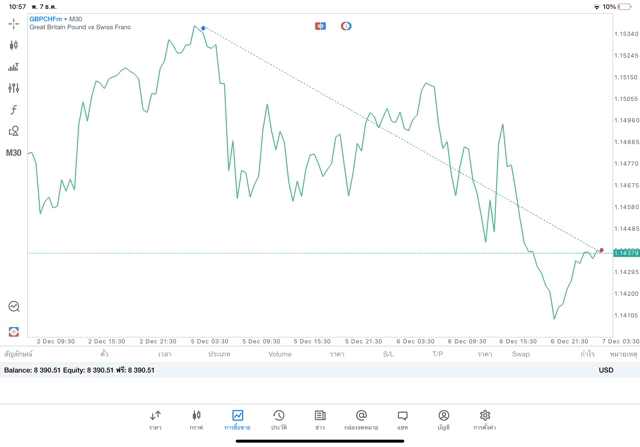The width and height of the screenshot is (640, 447).
Task: Open the Settings gear tab
Action: [484, 420]
